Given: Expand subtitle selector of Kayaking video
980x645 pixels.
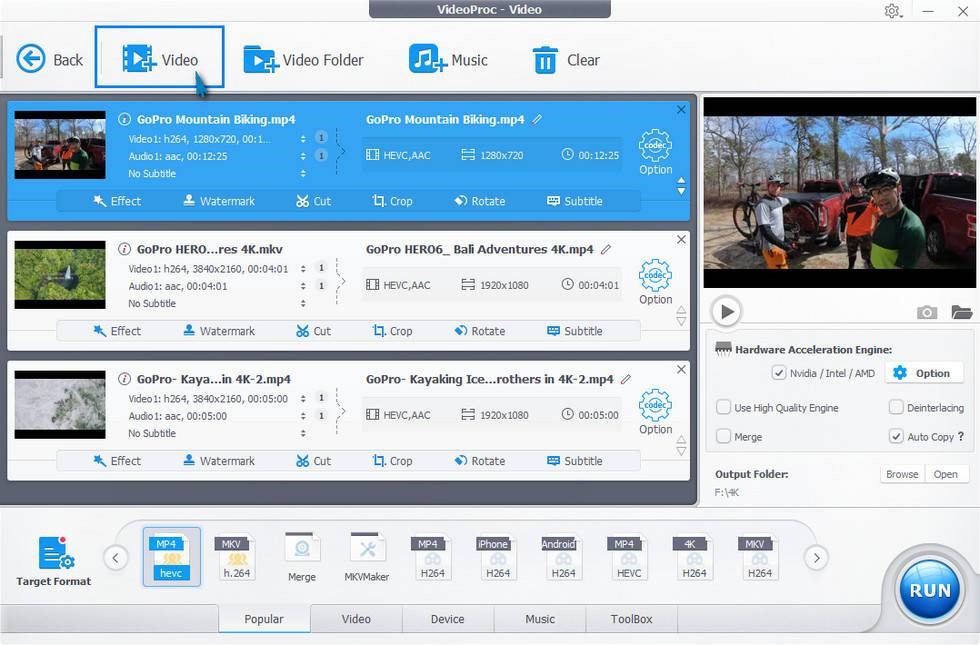Looking at the screenshot, I should tap(303, 433).
